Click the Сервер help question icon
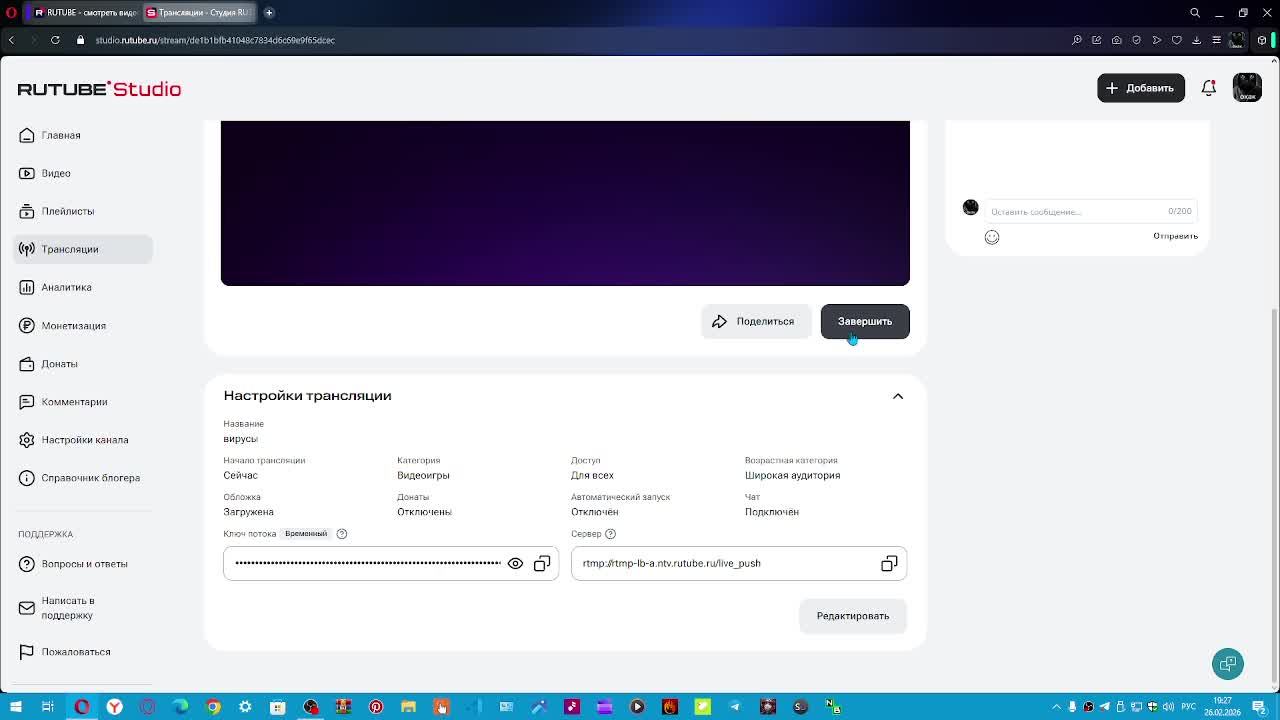 [x=610, y=534]
